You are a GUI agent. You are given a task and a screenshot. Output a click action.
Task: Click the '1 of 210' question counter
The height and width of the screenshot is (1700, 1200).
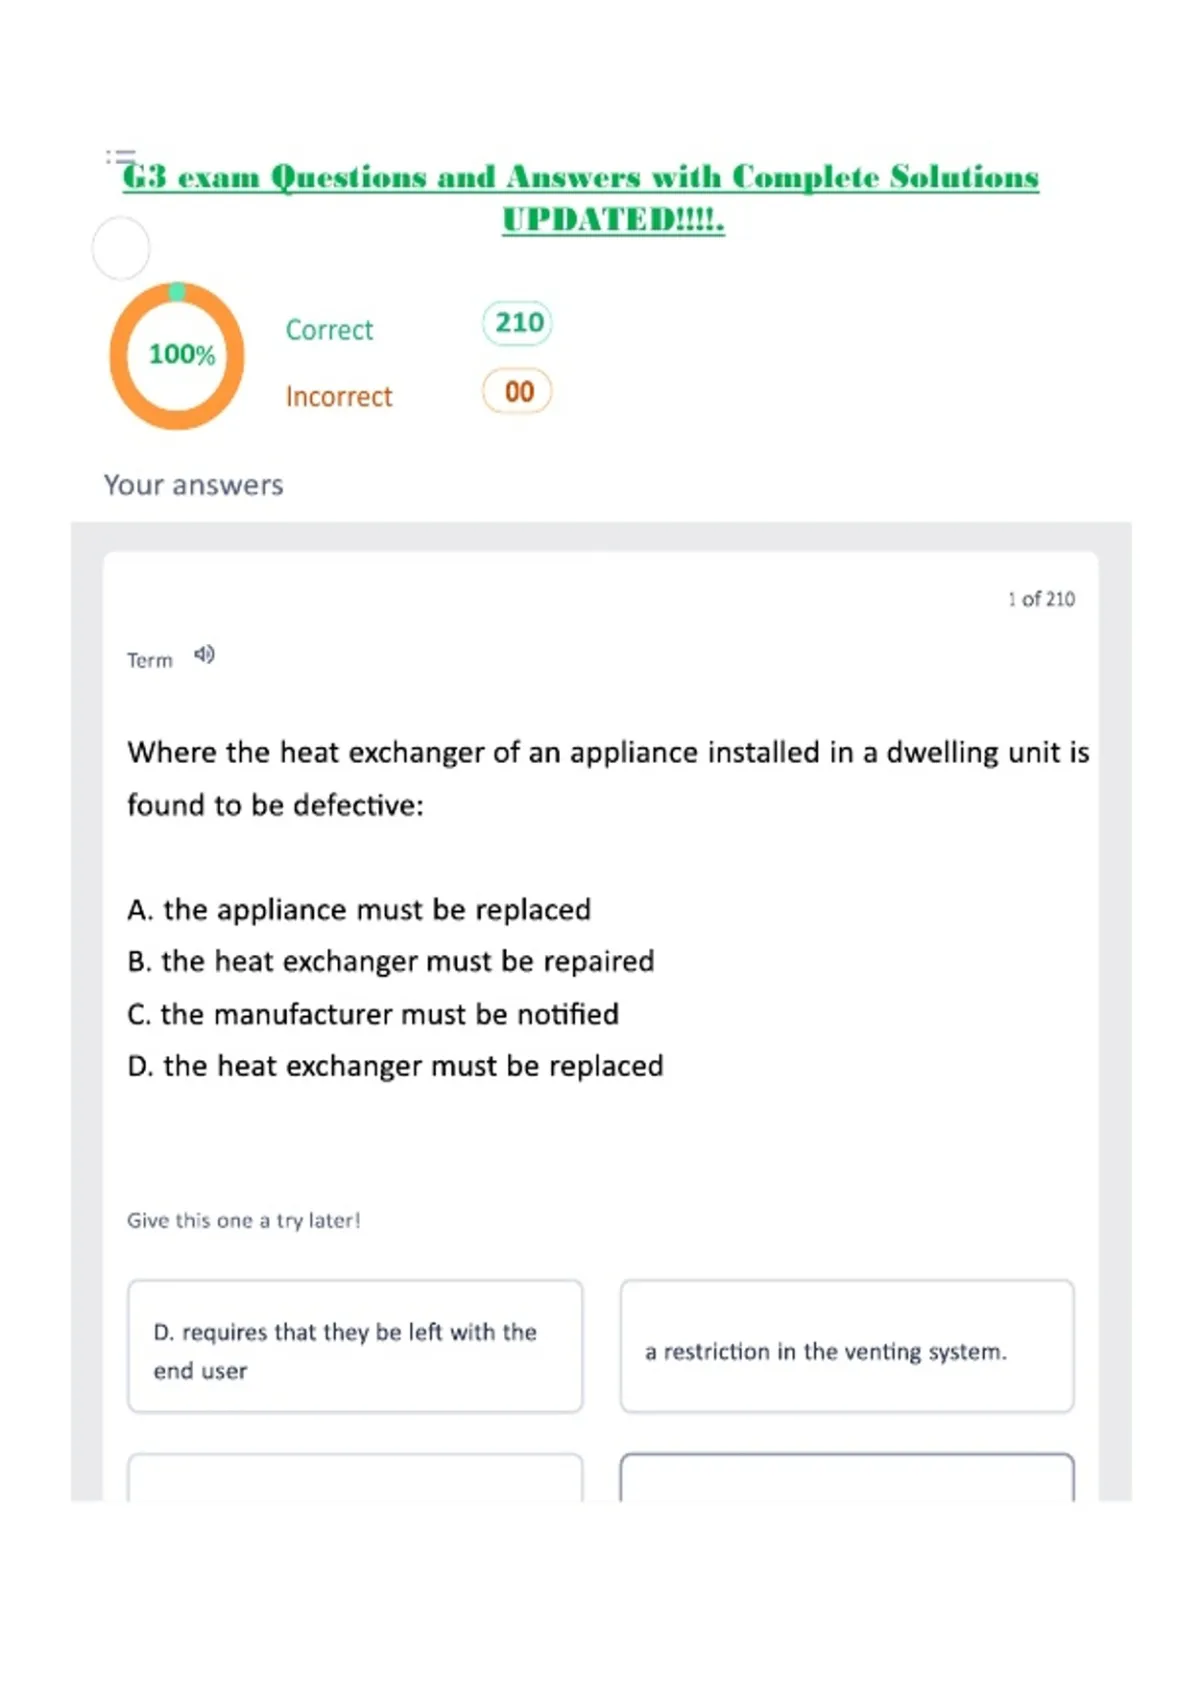pyautogui.click(x=1041, y=599)
